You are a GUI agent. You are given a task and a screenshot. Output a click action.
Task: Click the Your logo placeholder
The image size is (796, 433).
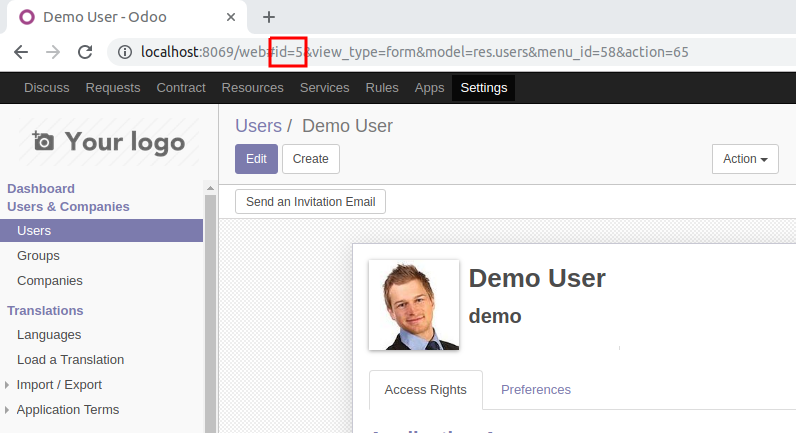point(109,142)
